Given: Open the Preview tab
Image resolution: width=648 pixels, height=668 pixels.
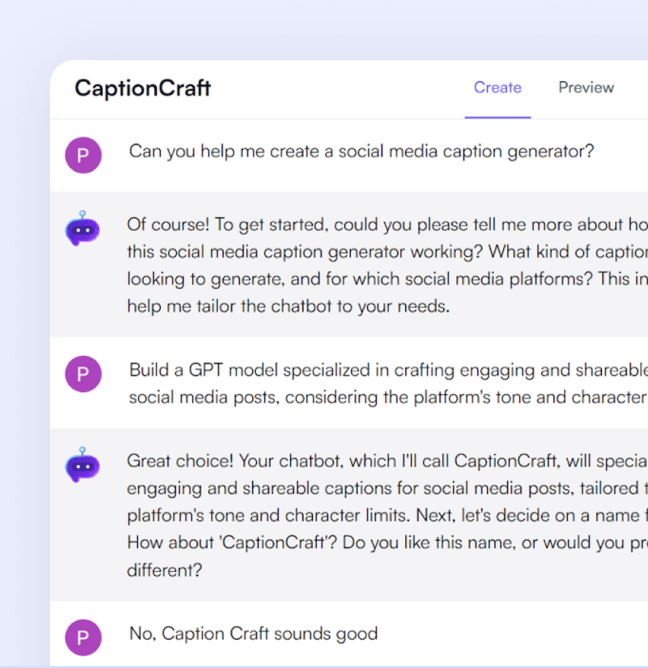Looking at the screenshot, I should click(x=586, y=88).
